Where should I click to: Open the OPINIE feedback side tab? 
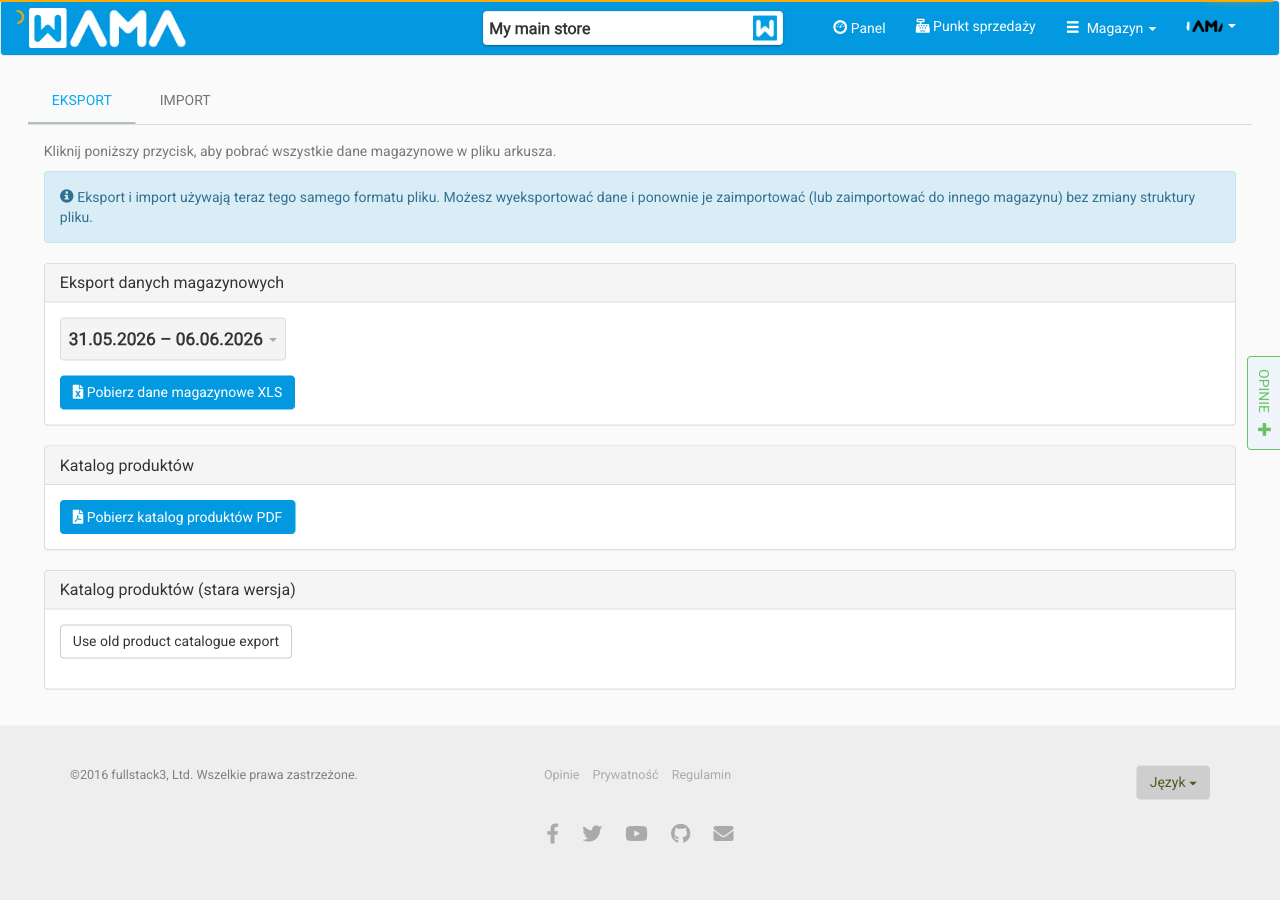click(x=1264, y=402)
